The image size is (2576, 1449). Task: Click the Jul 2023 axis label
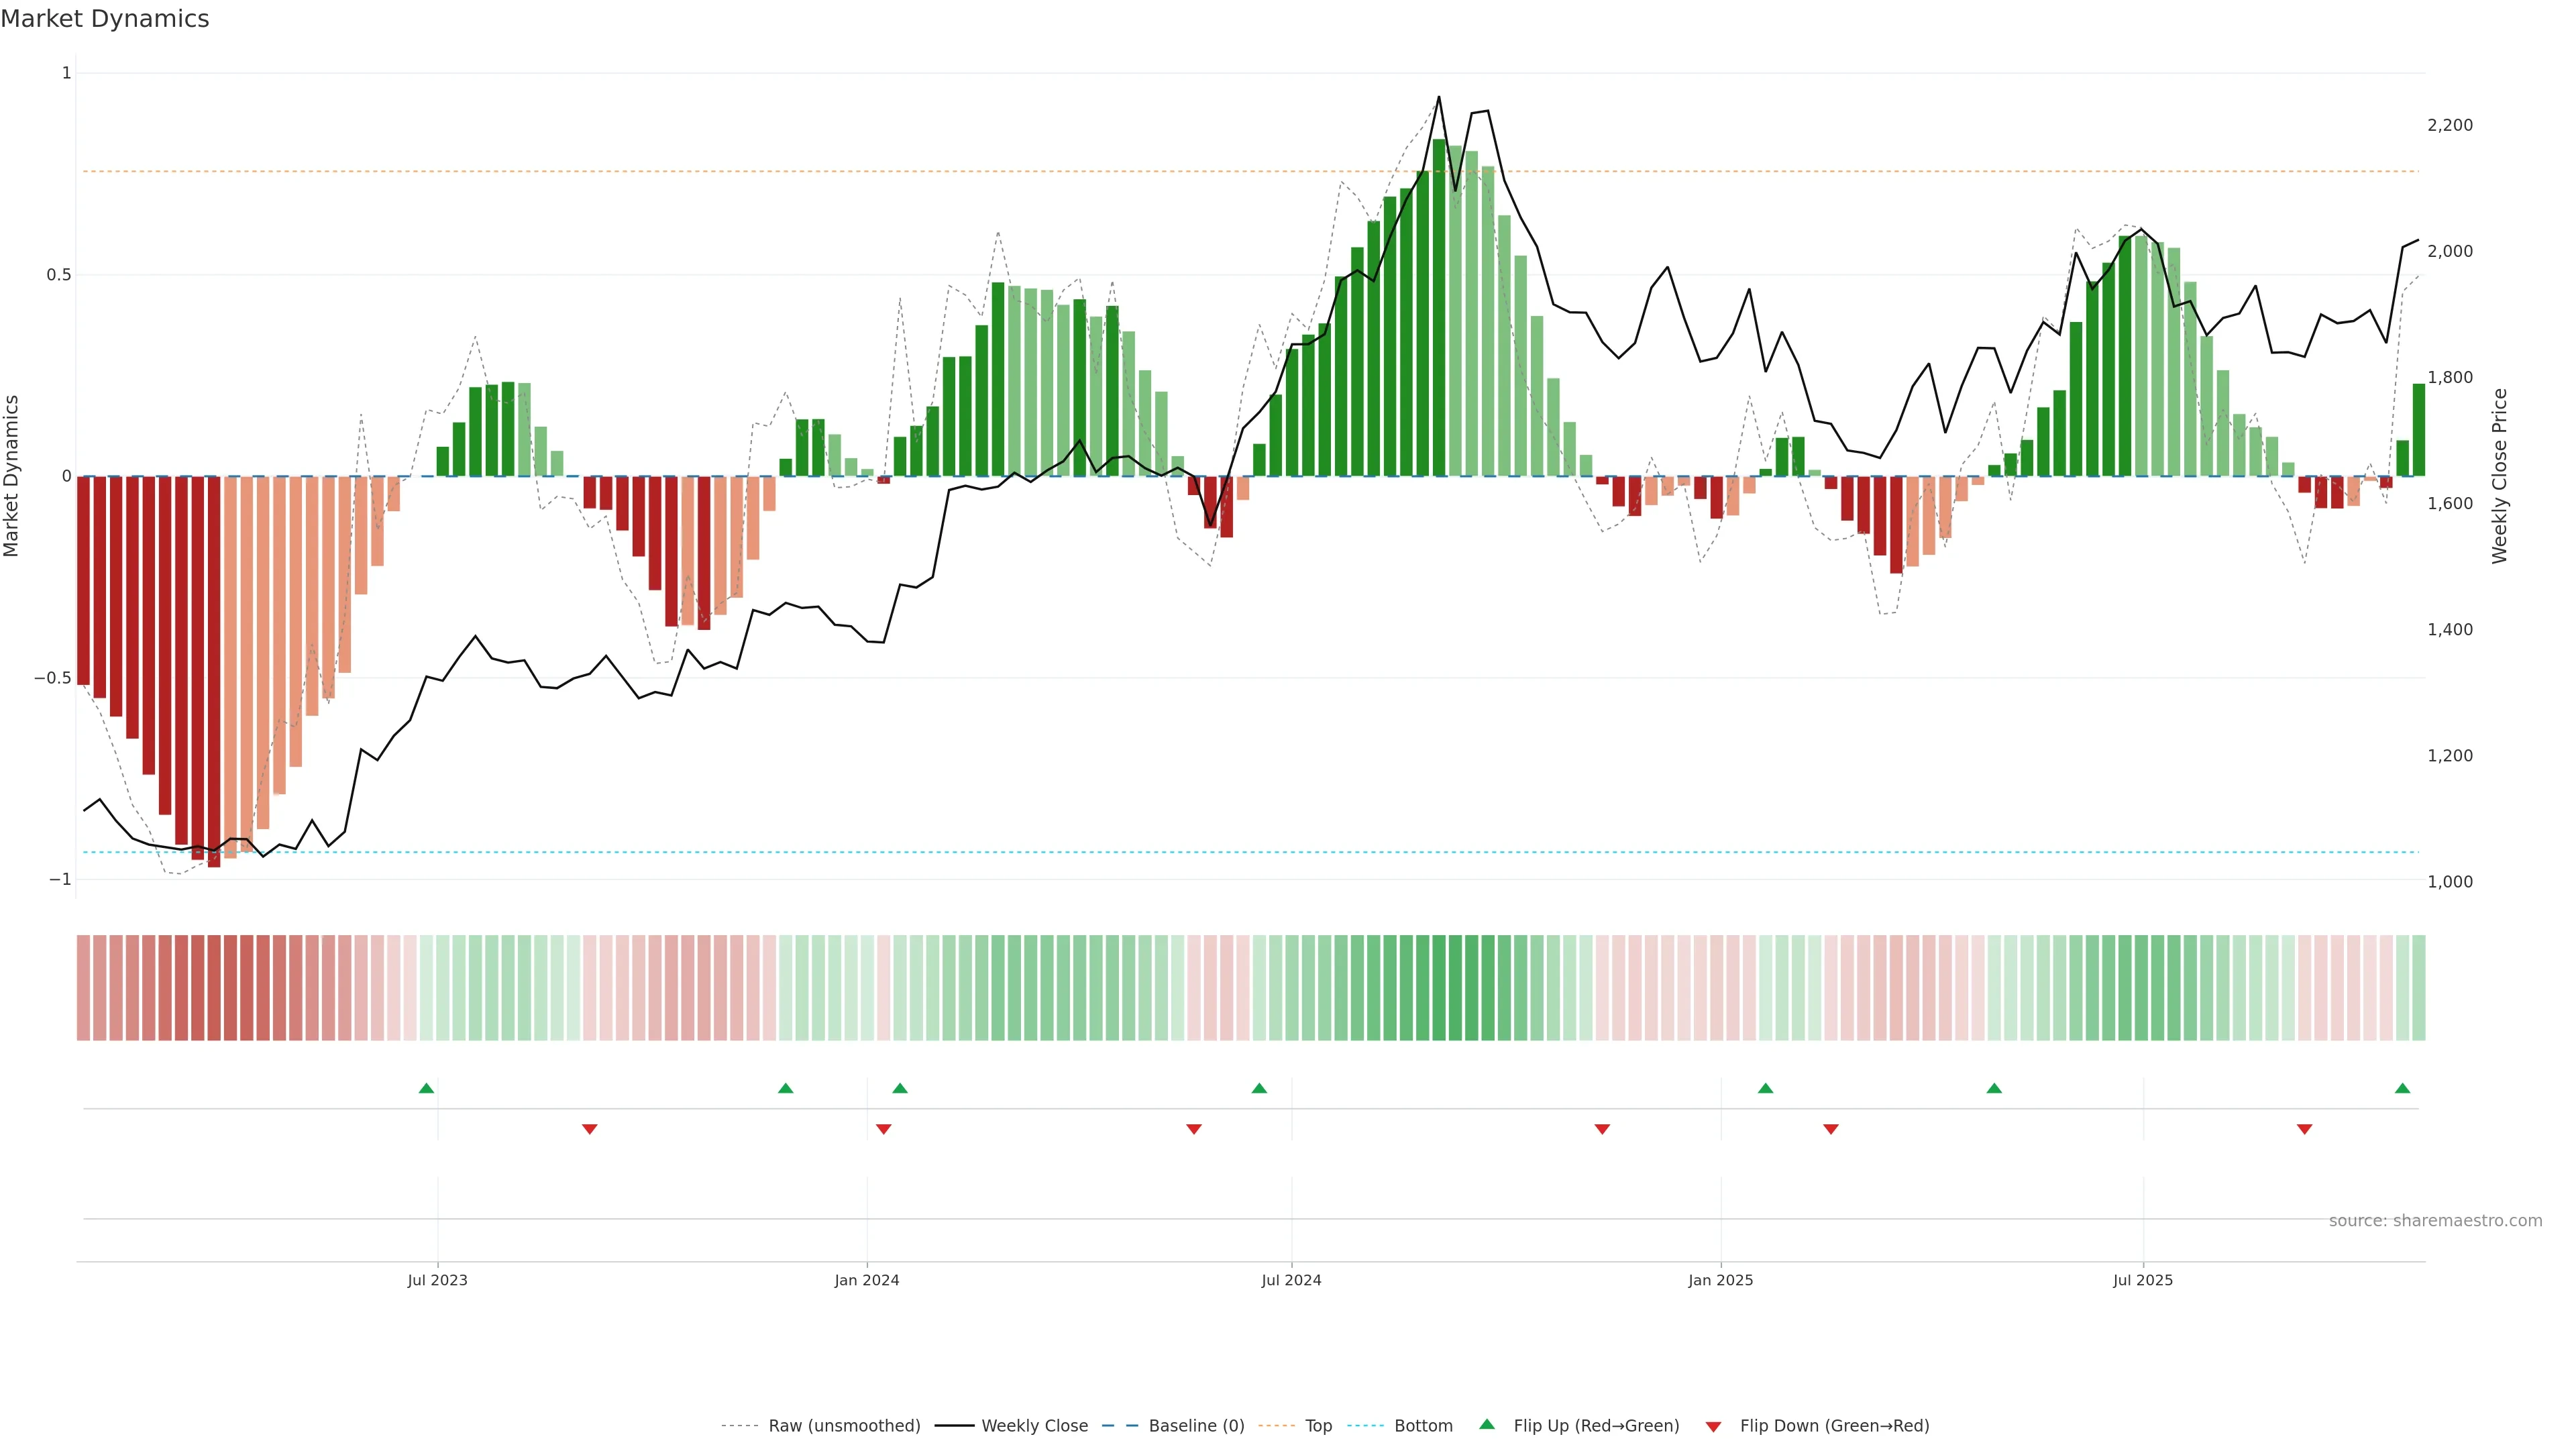click(437, 1280)
